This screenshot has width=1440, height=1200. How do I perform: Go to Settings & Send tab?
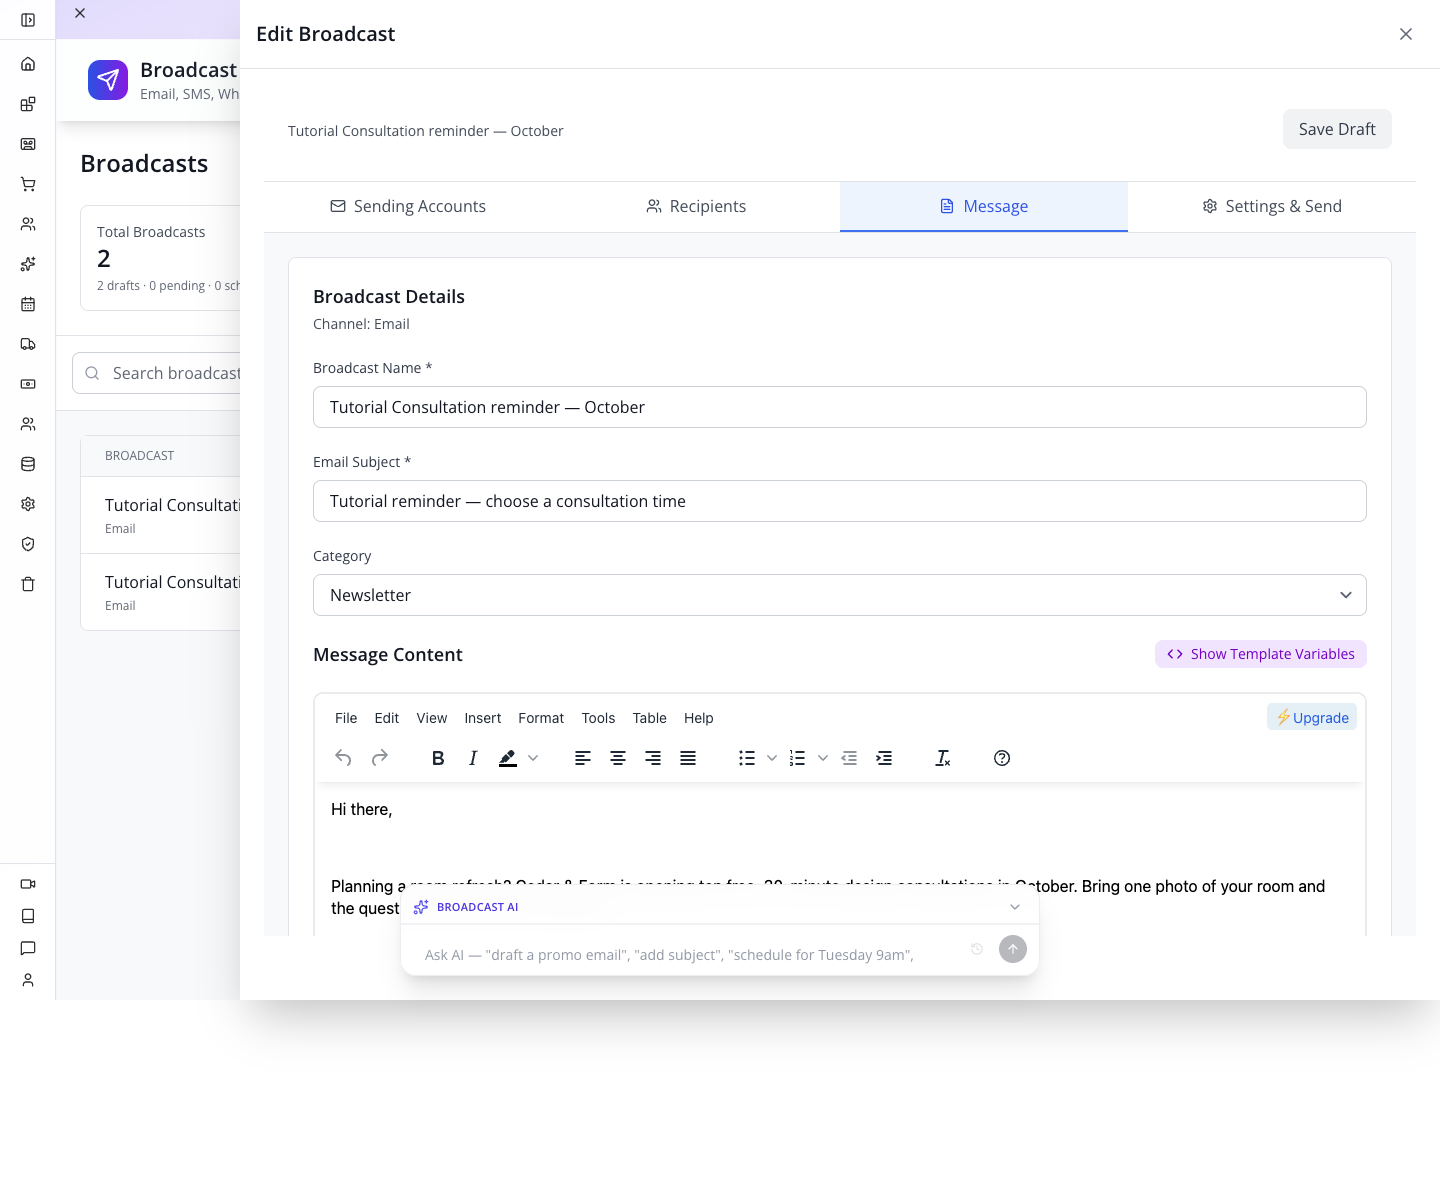click(1272, 206)
